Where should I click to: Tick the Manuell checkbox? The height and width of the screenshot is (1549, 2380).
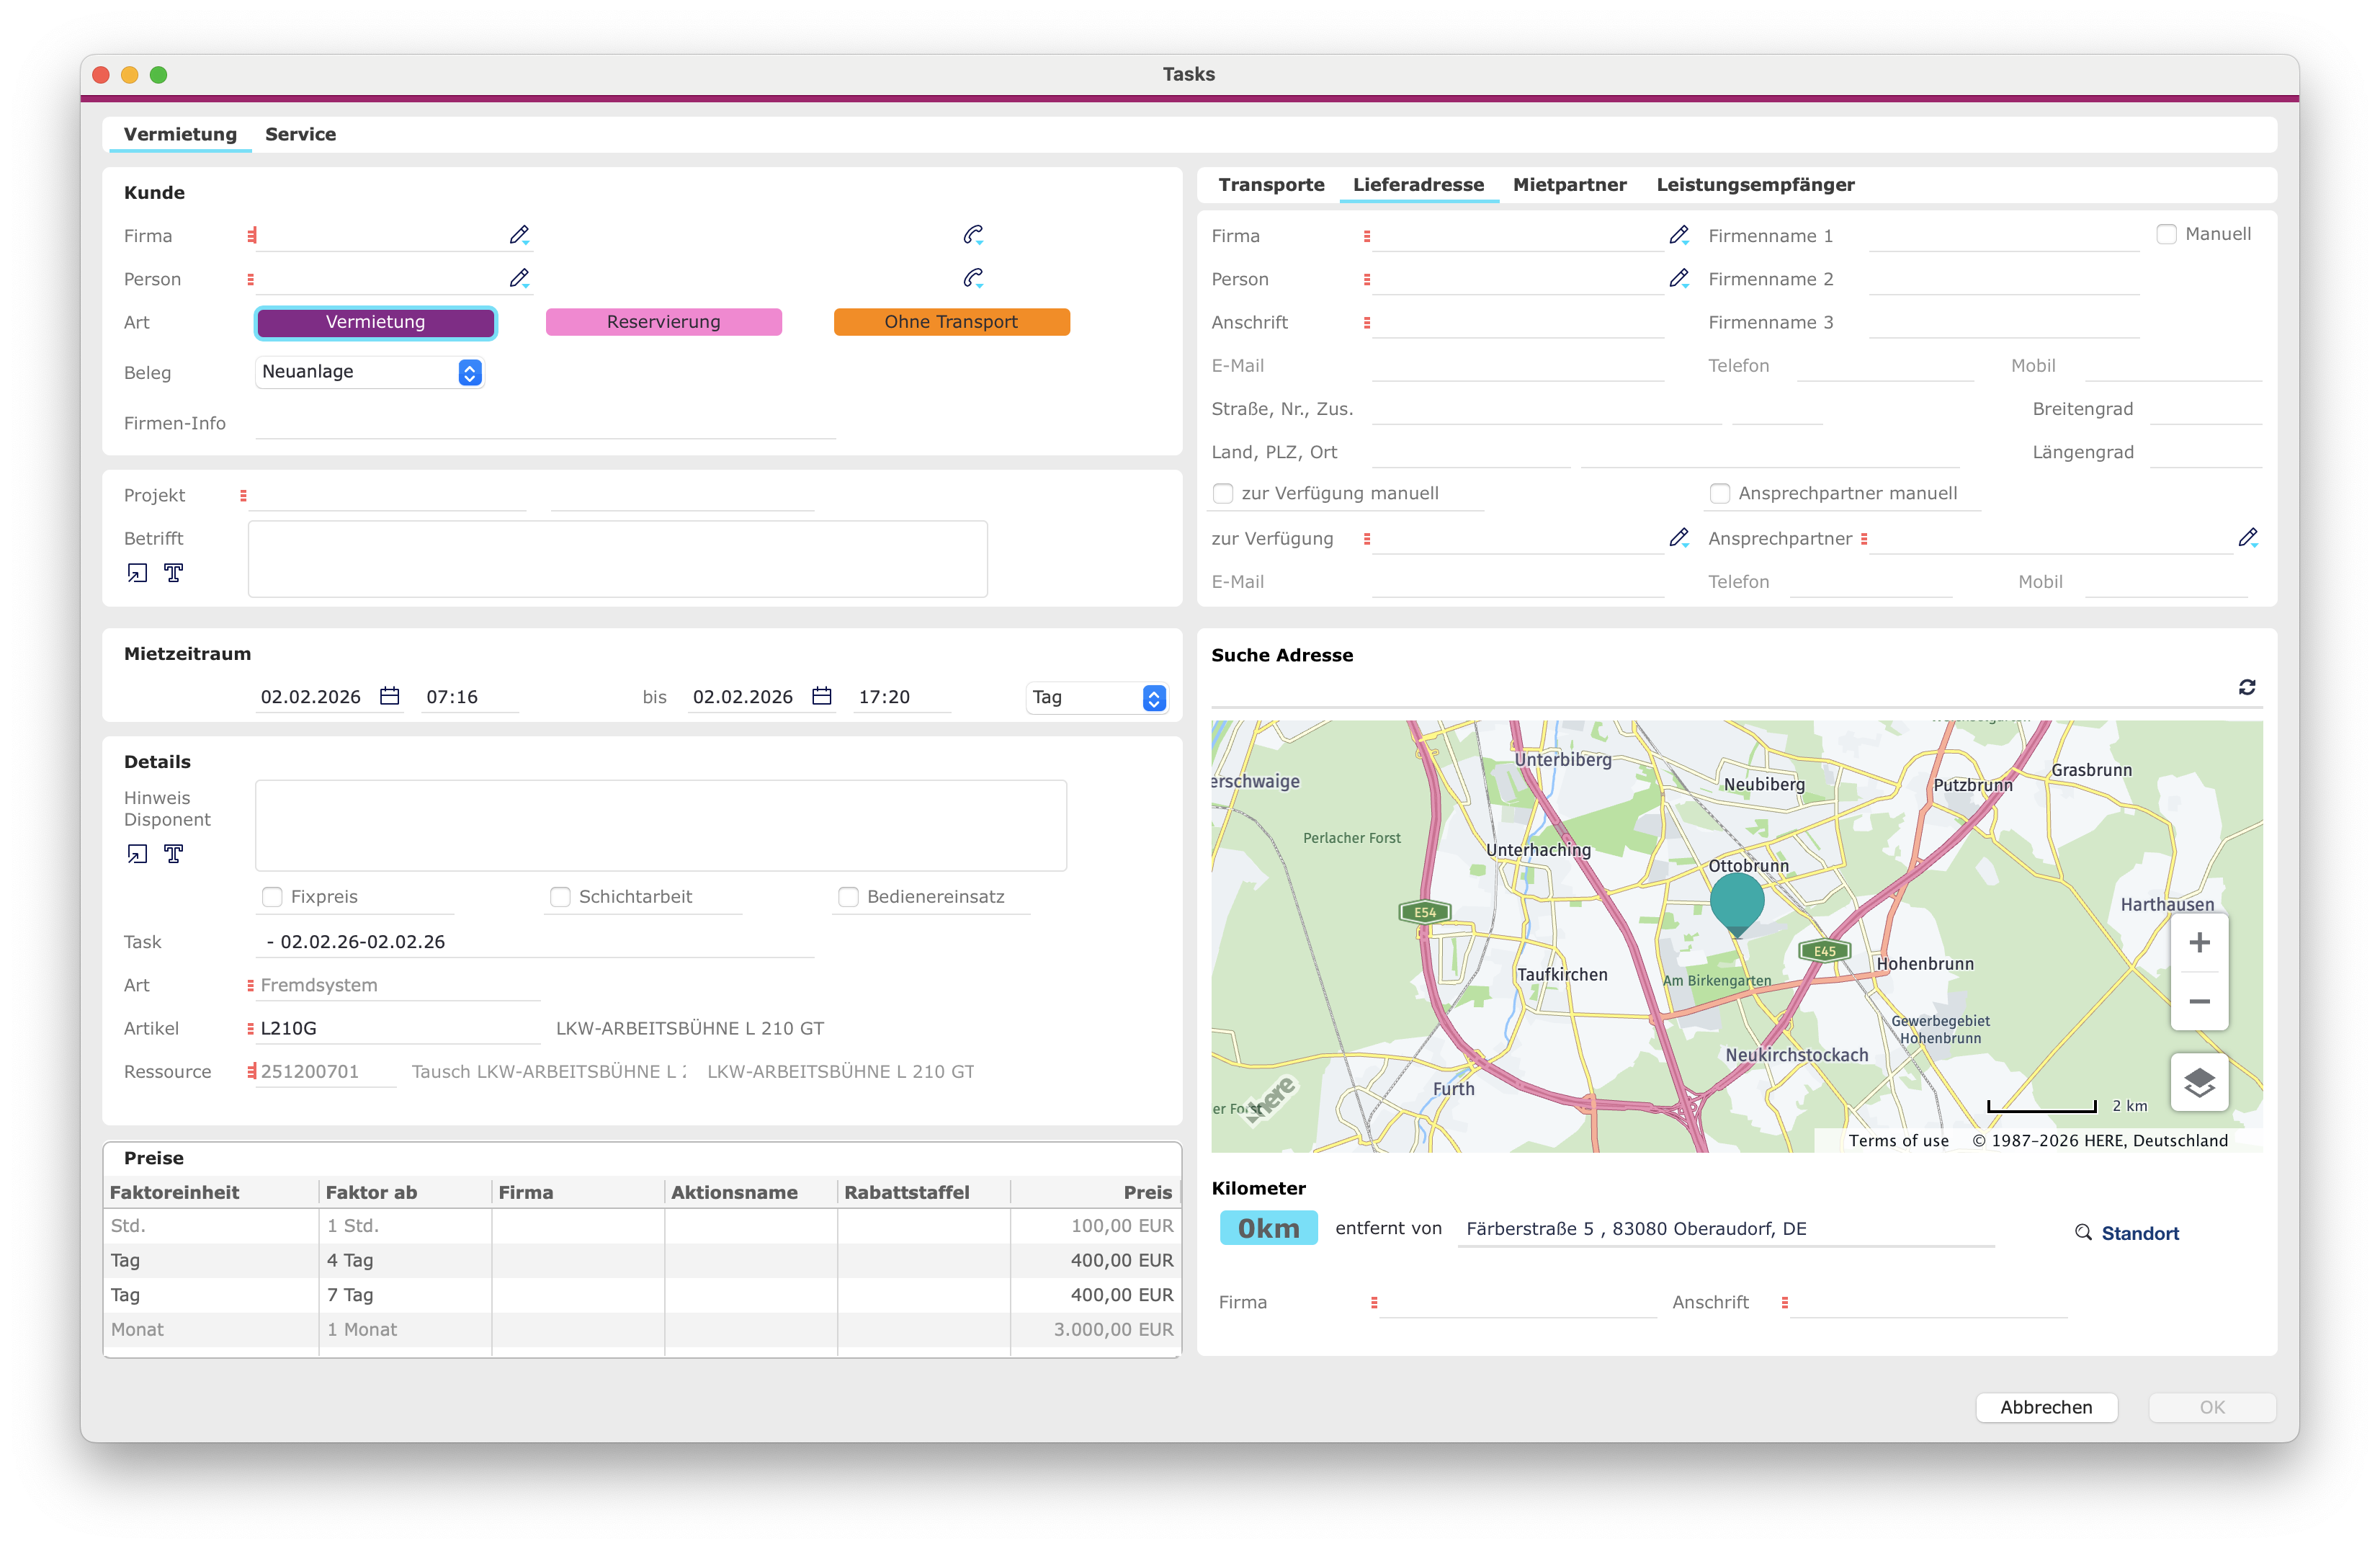[x=2166, y=234]
